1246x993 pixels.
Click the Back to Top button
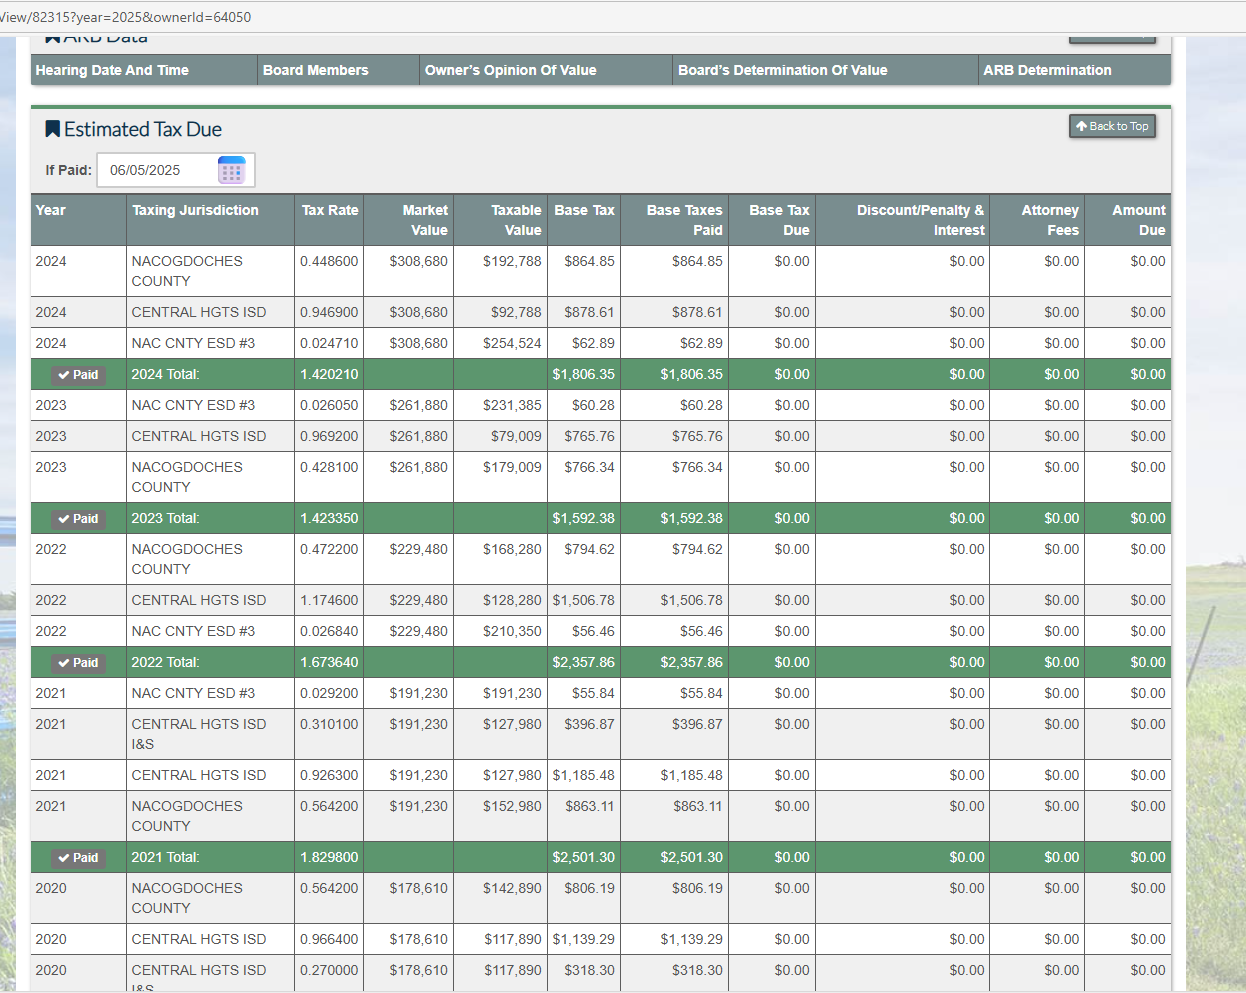[1112, 126]
